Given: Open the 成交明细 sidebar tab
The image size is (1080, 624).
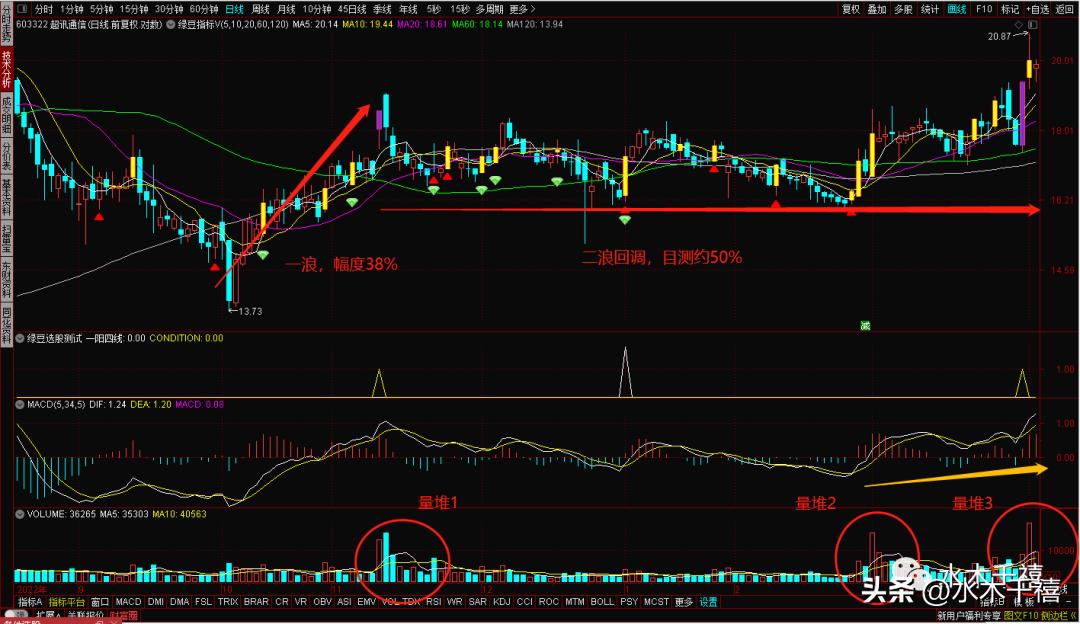Looking at the screenshot, I should pyautogui.click(x=6, y=114).
